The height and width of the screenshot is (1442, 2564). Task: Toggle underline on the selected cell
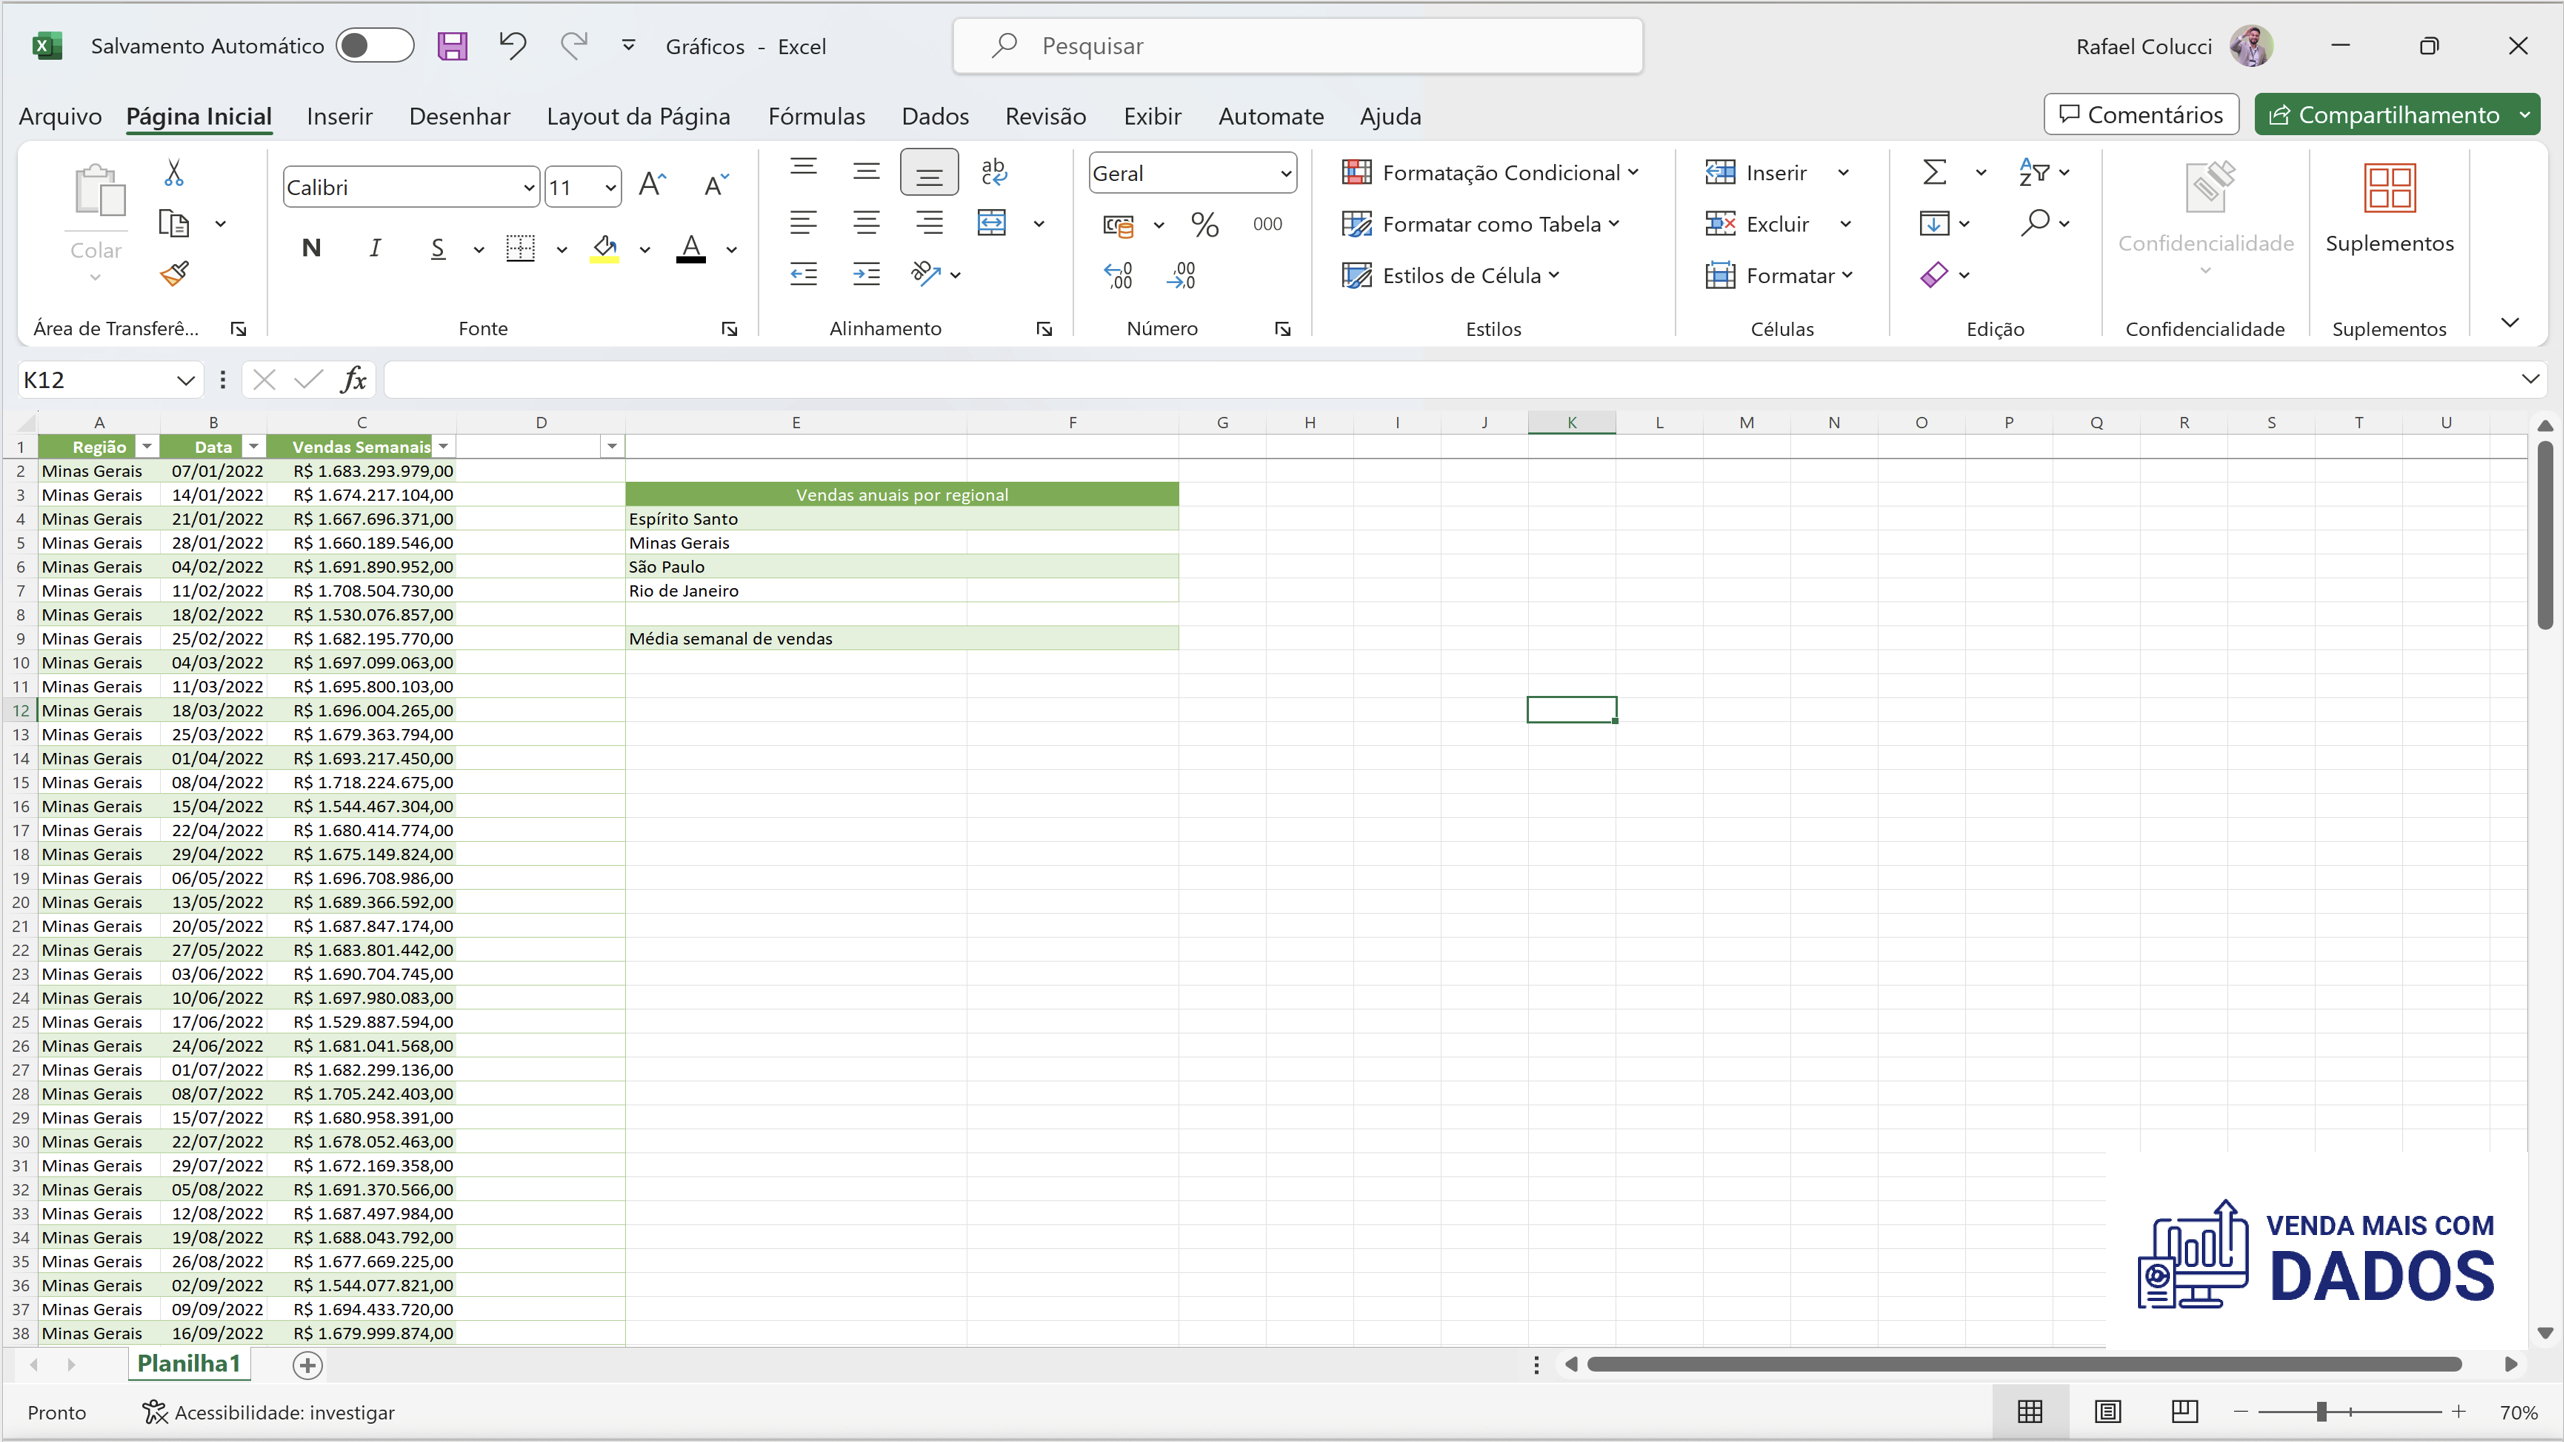pyautogui.click(x=437, y=248)
